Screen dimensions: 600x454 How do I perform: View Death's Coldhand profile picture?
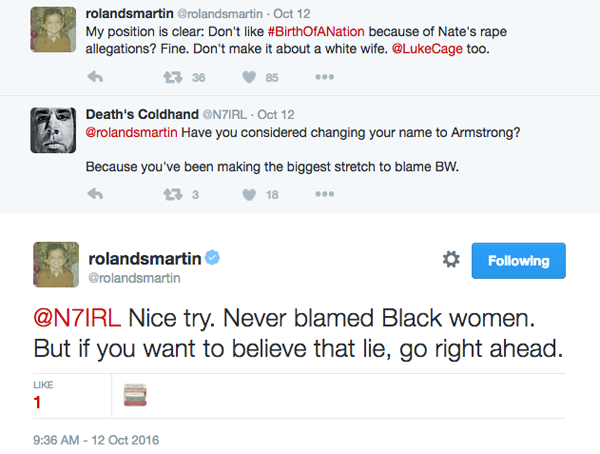(53, 130)
